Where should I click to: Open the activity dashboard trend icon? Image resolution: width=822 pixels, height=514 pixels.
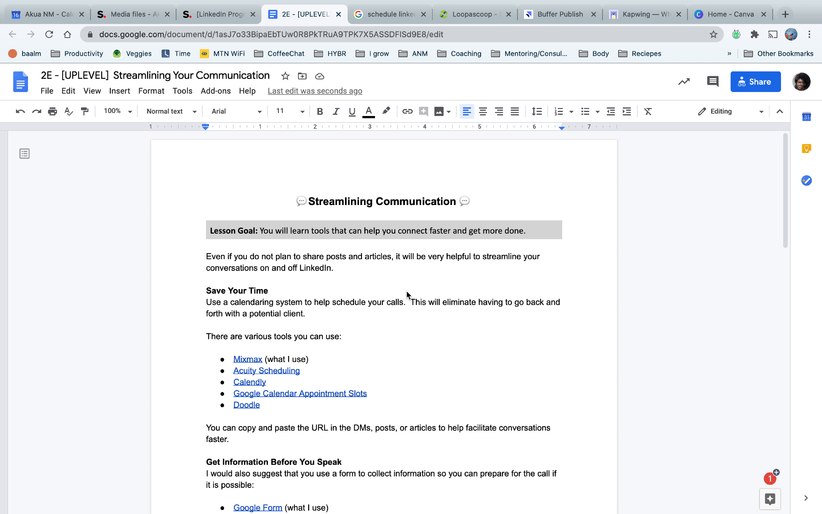pyautogui.click(x=684, y=81)
